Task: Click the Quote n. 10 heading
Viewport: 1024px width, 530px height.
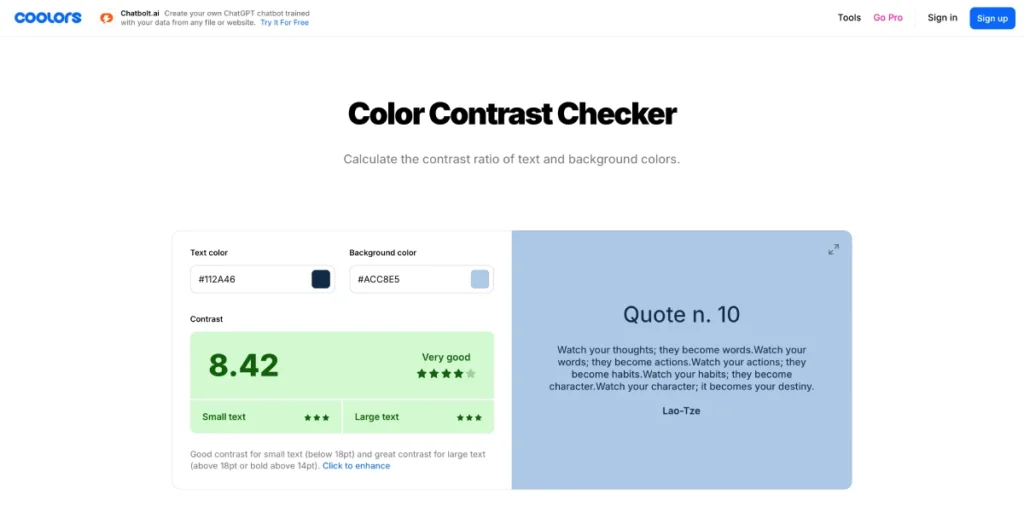Action: tap(681, 315)
